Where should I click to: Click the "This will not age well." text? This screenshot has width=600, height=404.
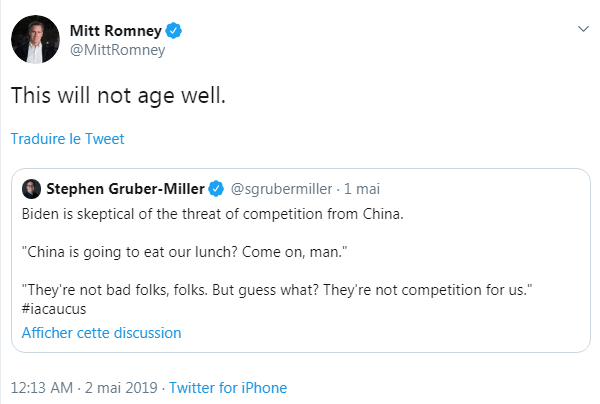click(118, 96)
